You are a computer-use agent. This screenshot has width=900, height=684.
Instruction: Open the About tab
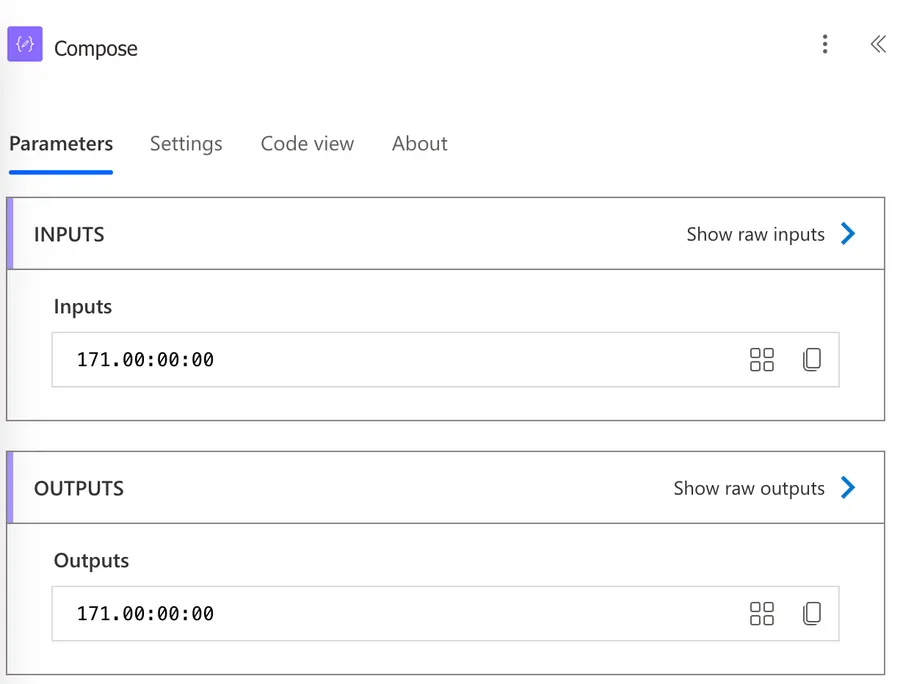[419, 144]
